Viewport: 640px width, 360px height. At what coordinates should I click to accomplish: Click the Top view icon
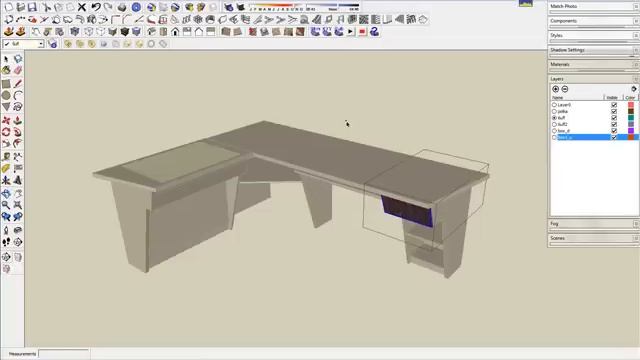coord(163,31)
